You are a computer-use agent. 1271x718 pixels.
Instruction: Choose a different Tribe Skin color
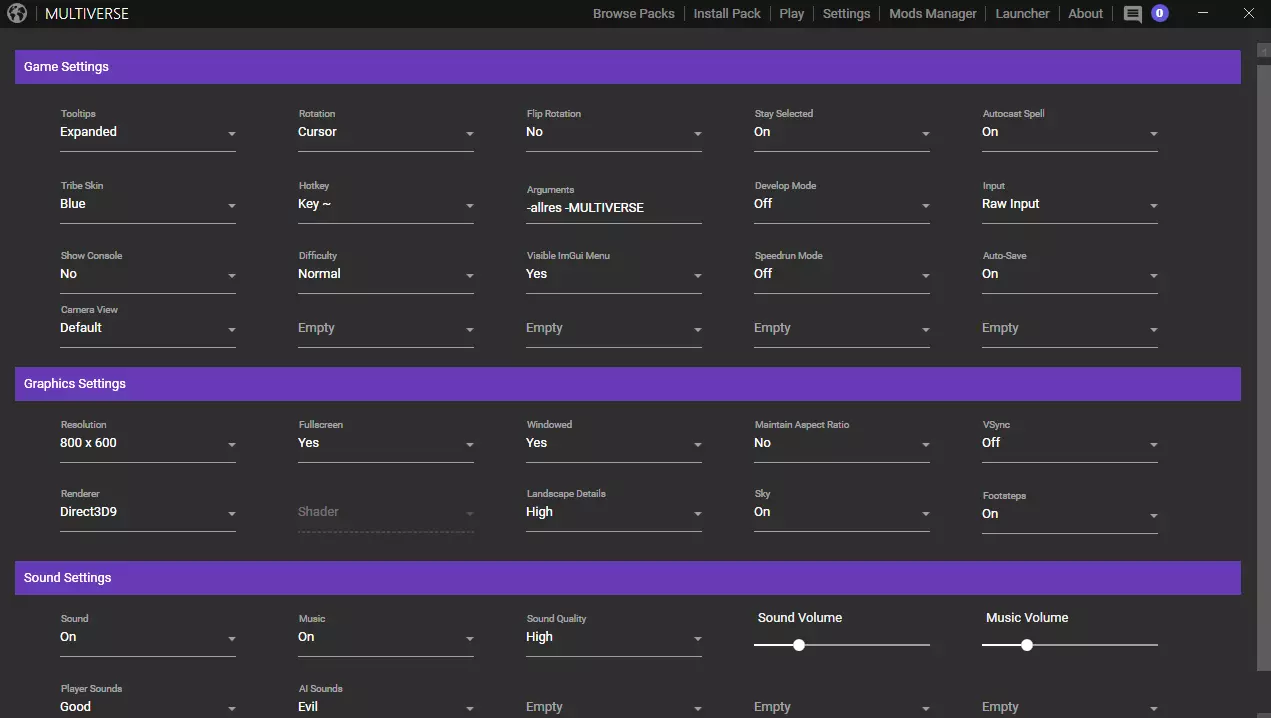pyautogui.click(x=148, y=204)
